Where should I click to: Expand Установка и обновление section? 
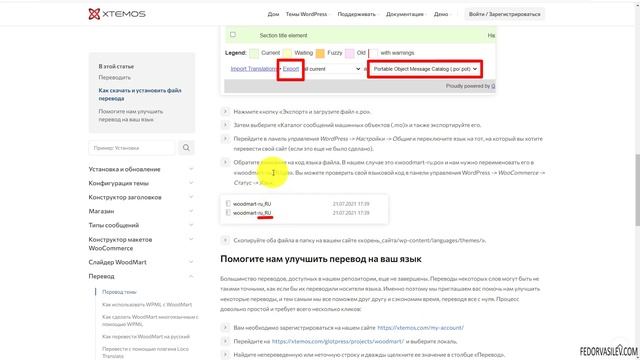141,169
